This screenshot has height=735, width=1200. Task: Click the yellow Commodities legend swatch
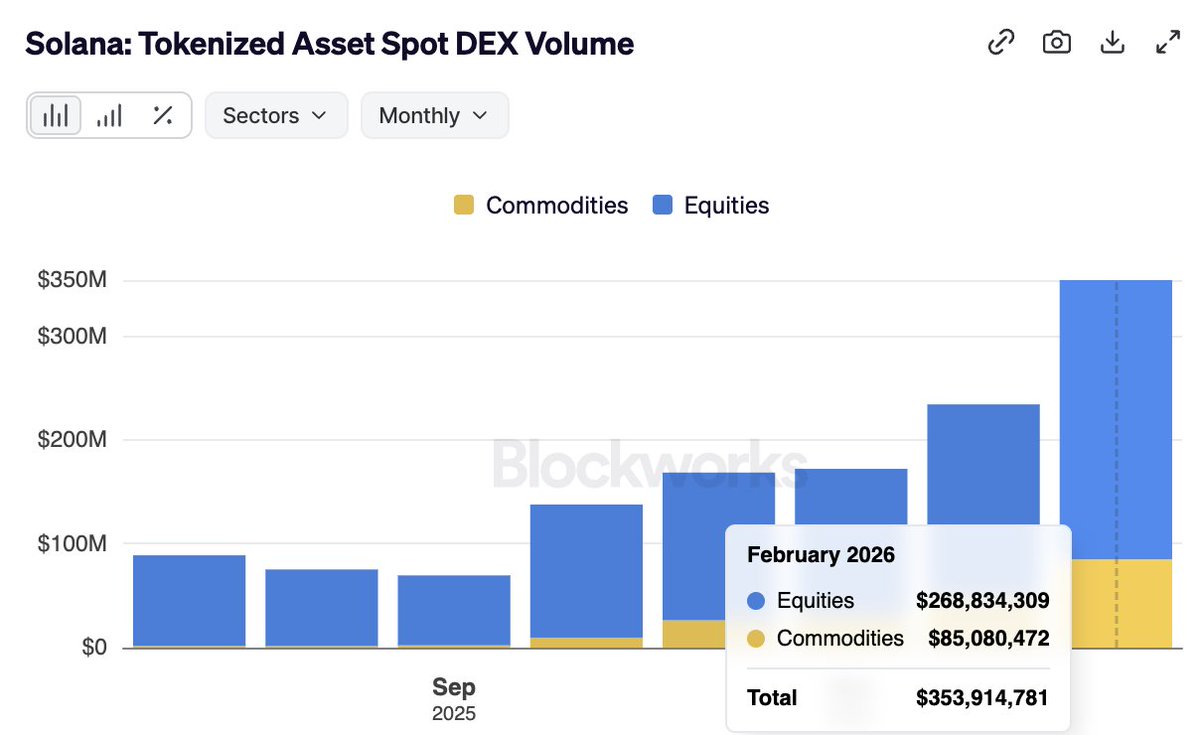[x=463, y=205]
